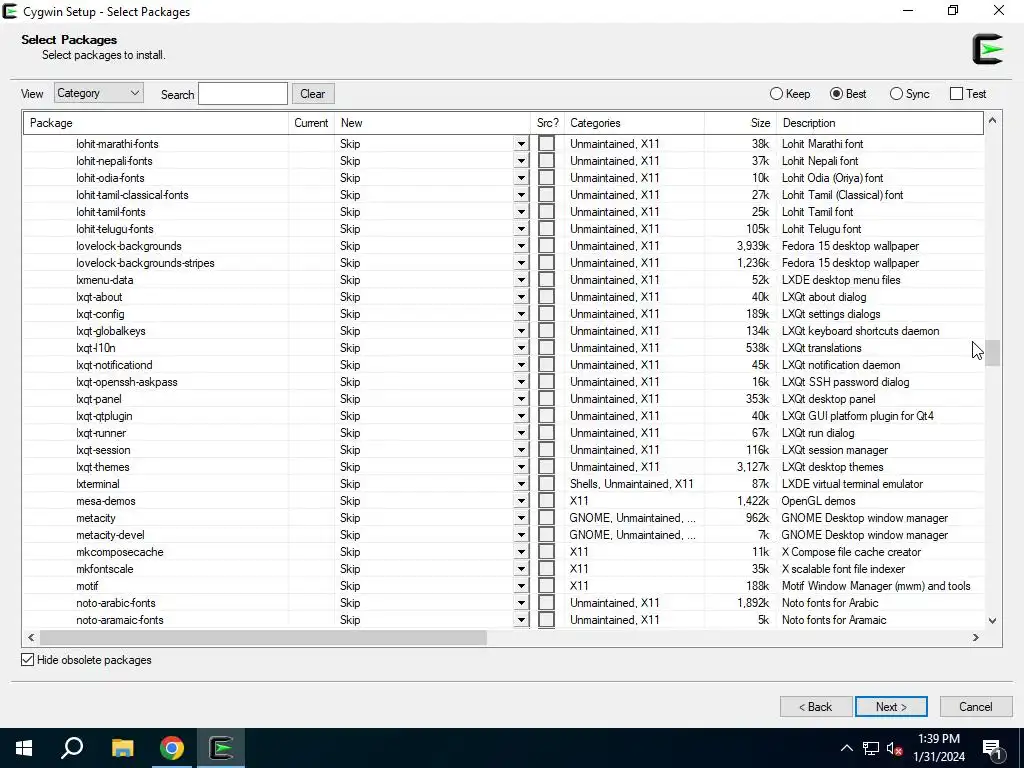Screen dimensions: 1024x768
Task: Open version dropdown for metacity
Action: [x=521, y=518]
